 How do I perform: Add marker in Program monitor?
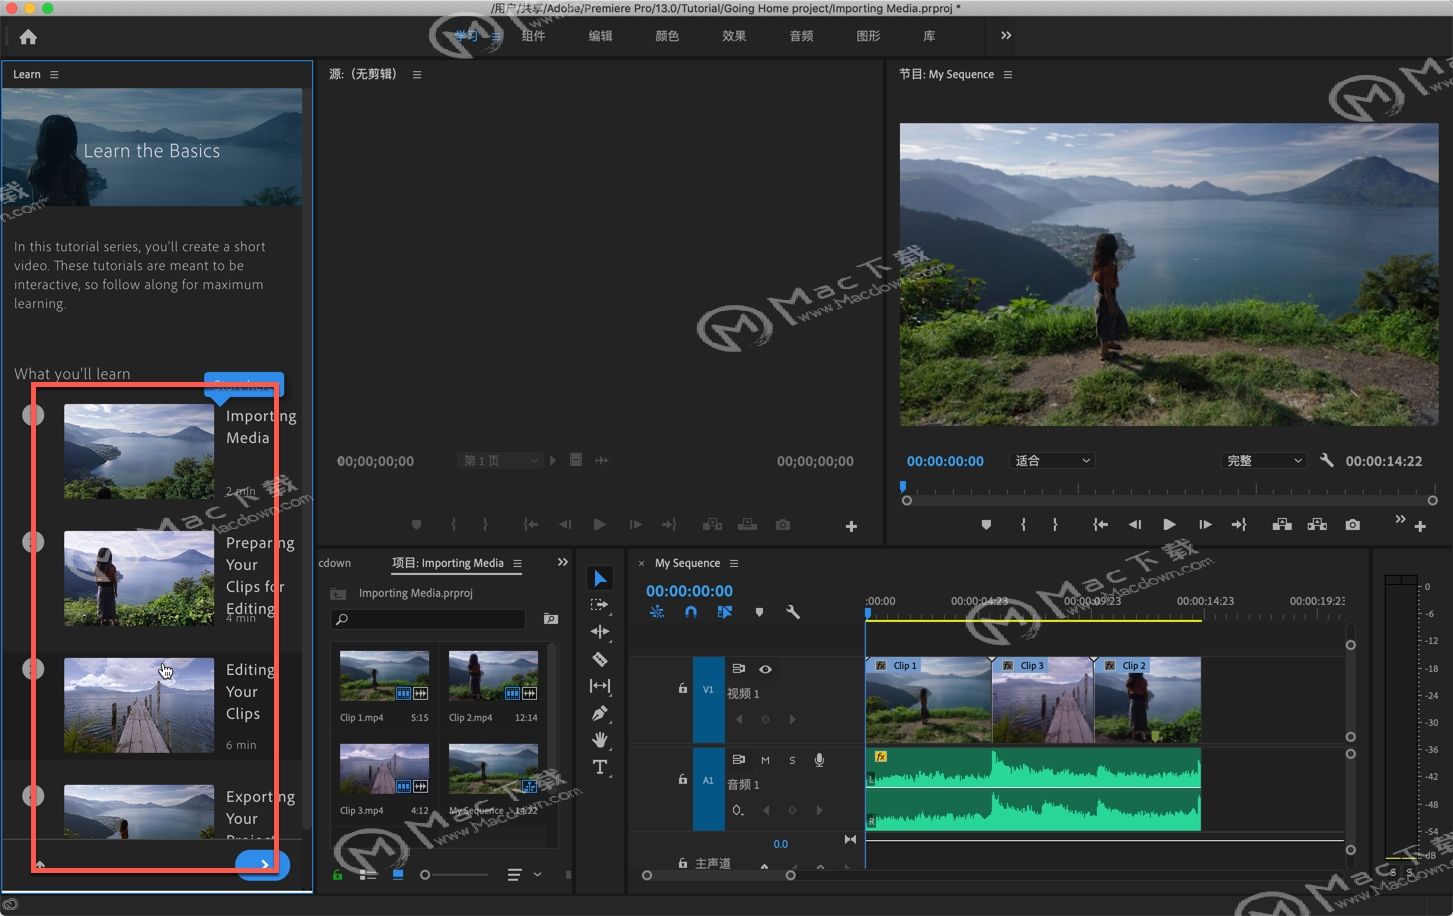(986, 525)
